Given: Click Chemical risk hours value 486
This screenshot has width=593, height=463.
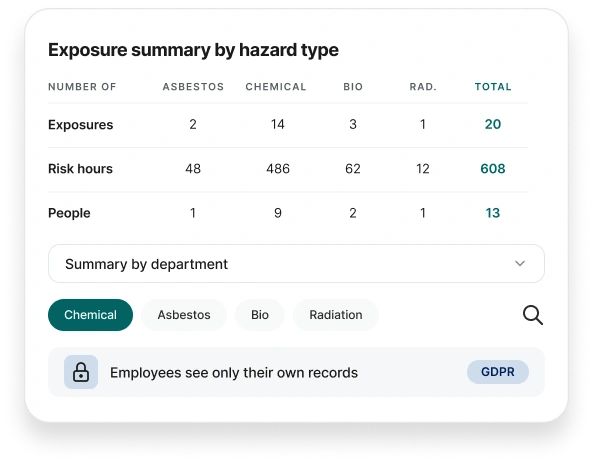Looking at the screenshot, I should click(278, 169).
